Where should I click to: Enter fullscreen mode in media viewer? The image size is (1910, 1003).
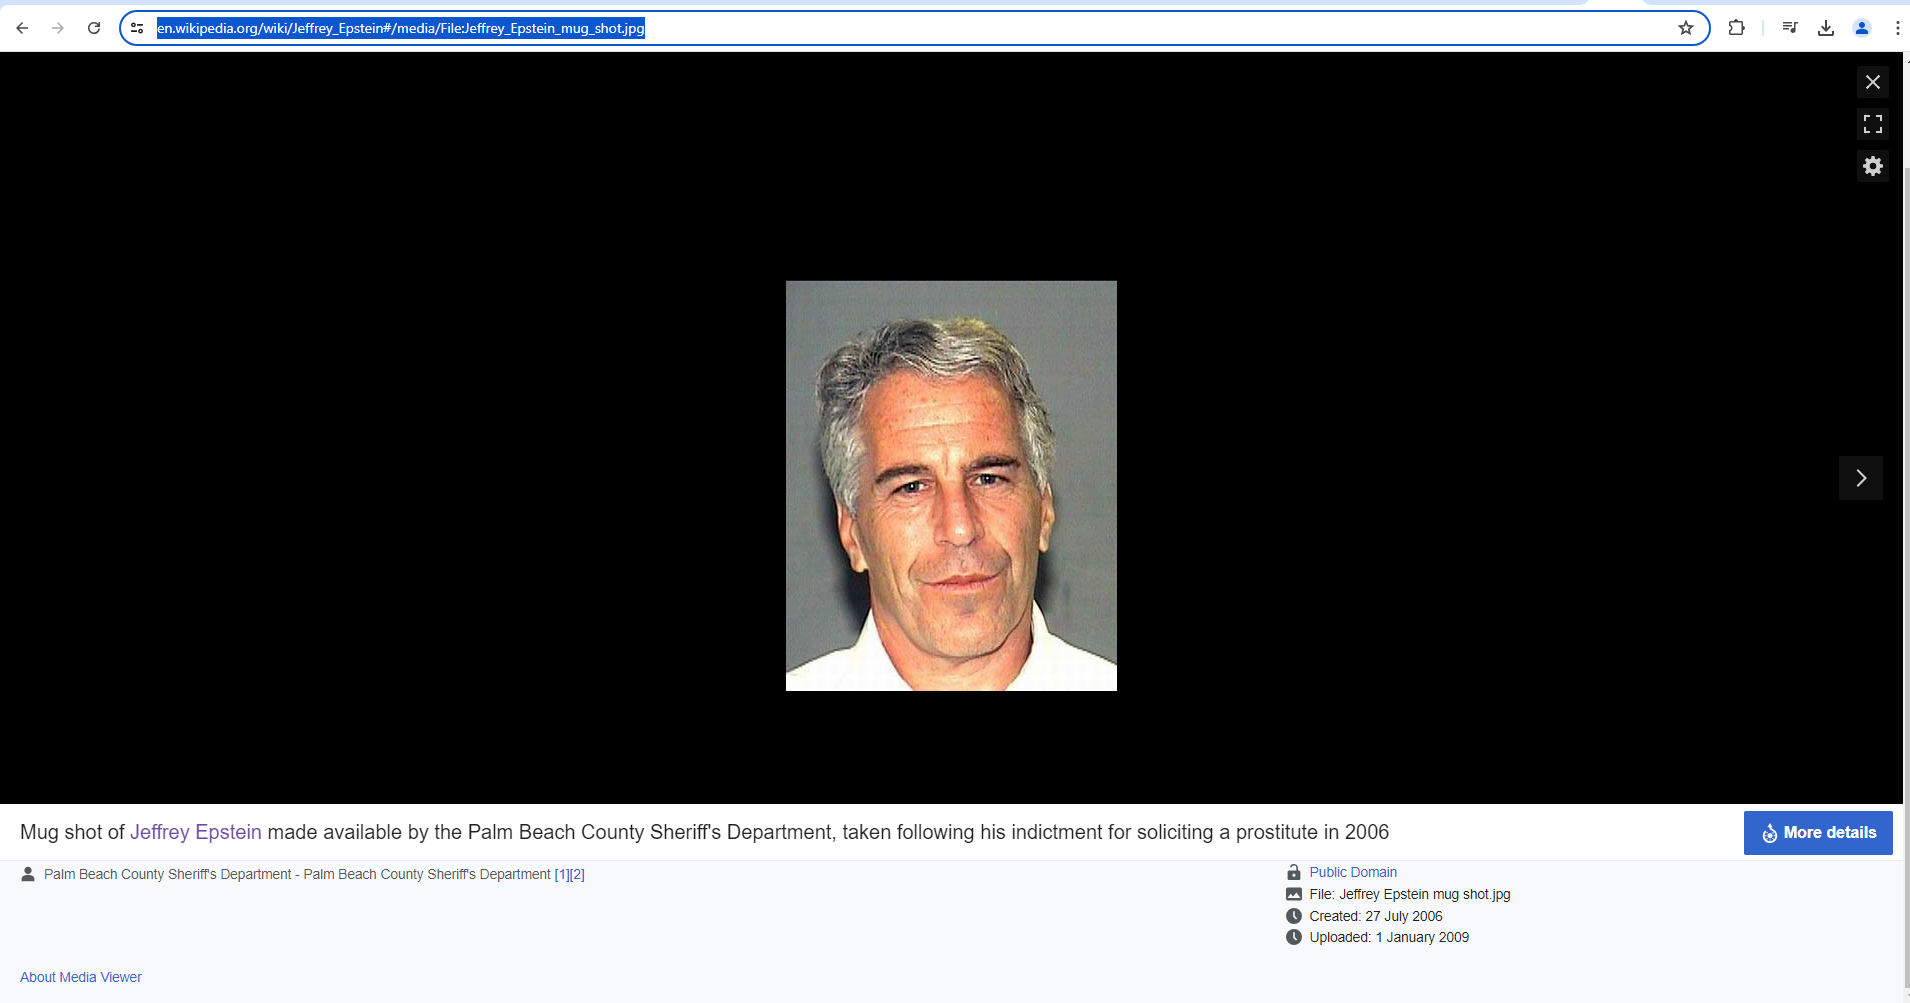click(x=1872, y=124)
